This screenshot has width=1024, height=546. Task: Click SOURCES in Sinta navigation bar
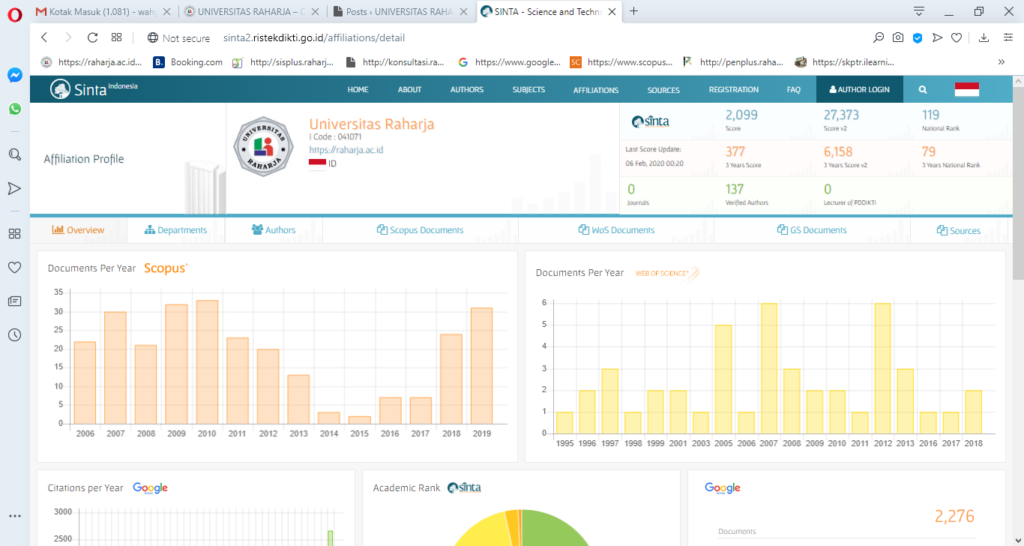(664, 90)
